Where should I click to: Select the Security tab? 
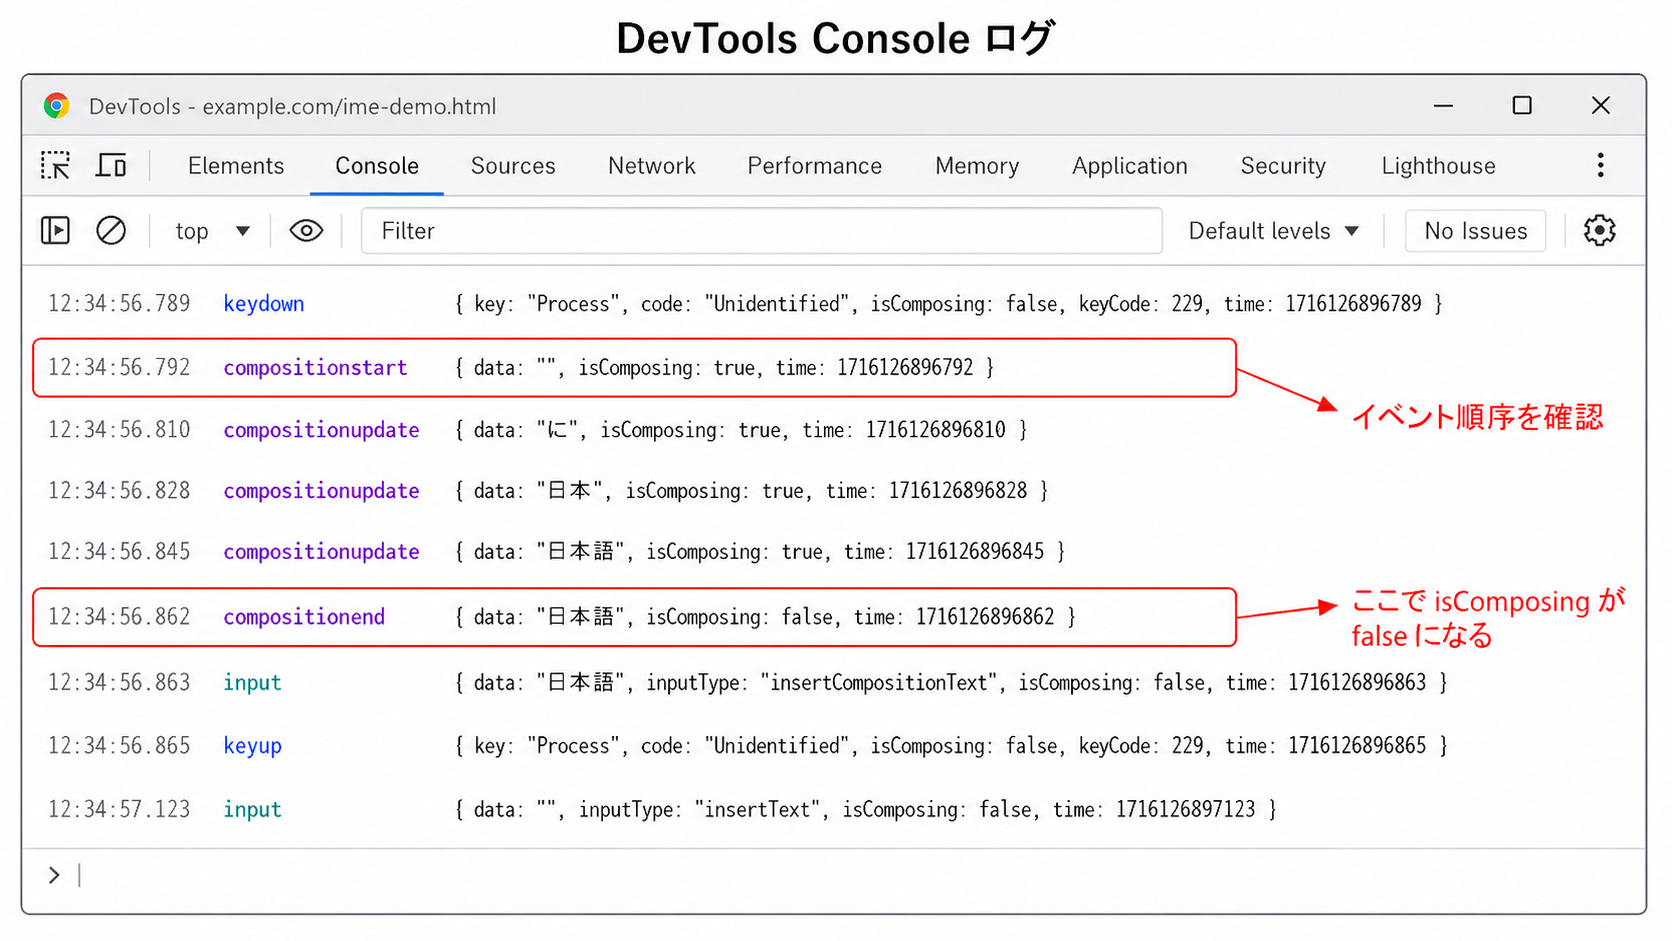(x=1283, y=166)
